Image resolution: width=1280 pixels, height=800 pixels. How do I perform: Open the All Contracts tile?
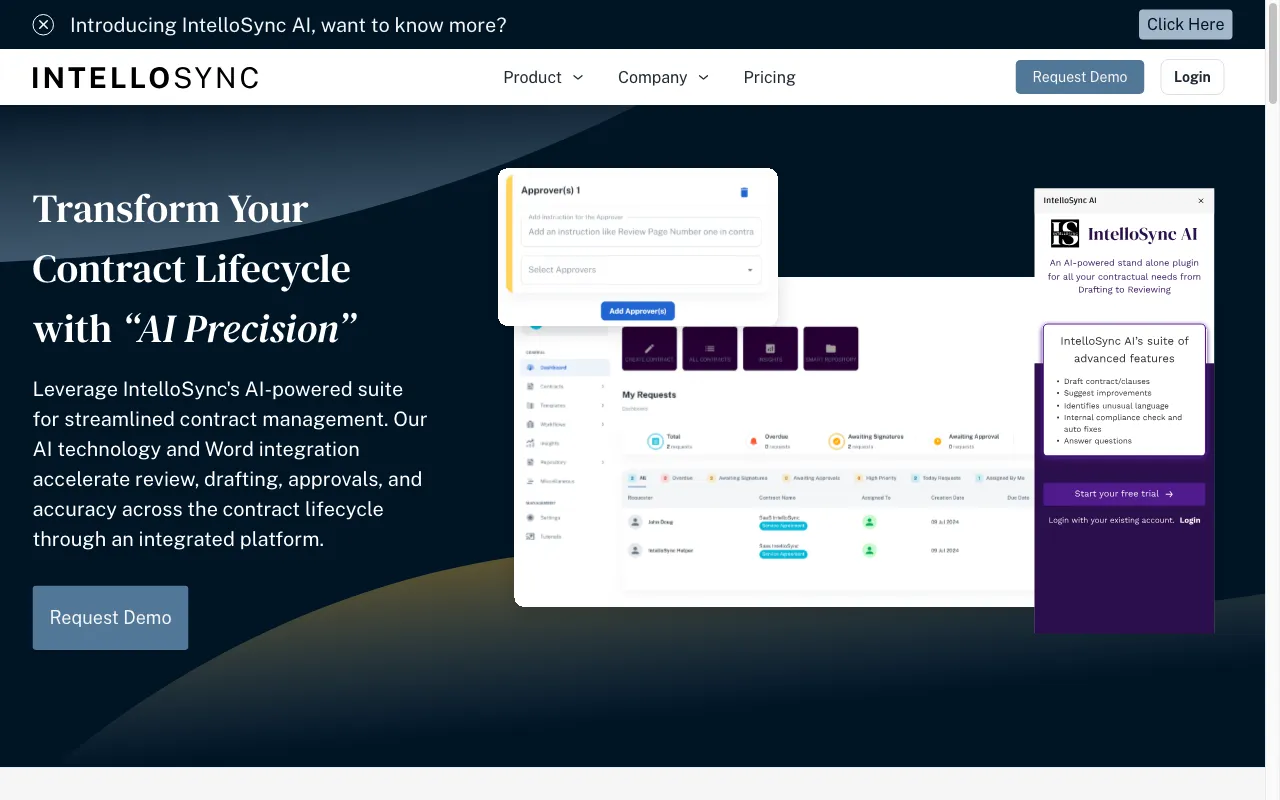click(710, 349)
